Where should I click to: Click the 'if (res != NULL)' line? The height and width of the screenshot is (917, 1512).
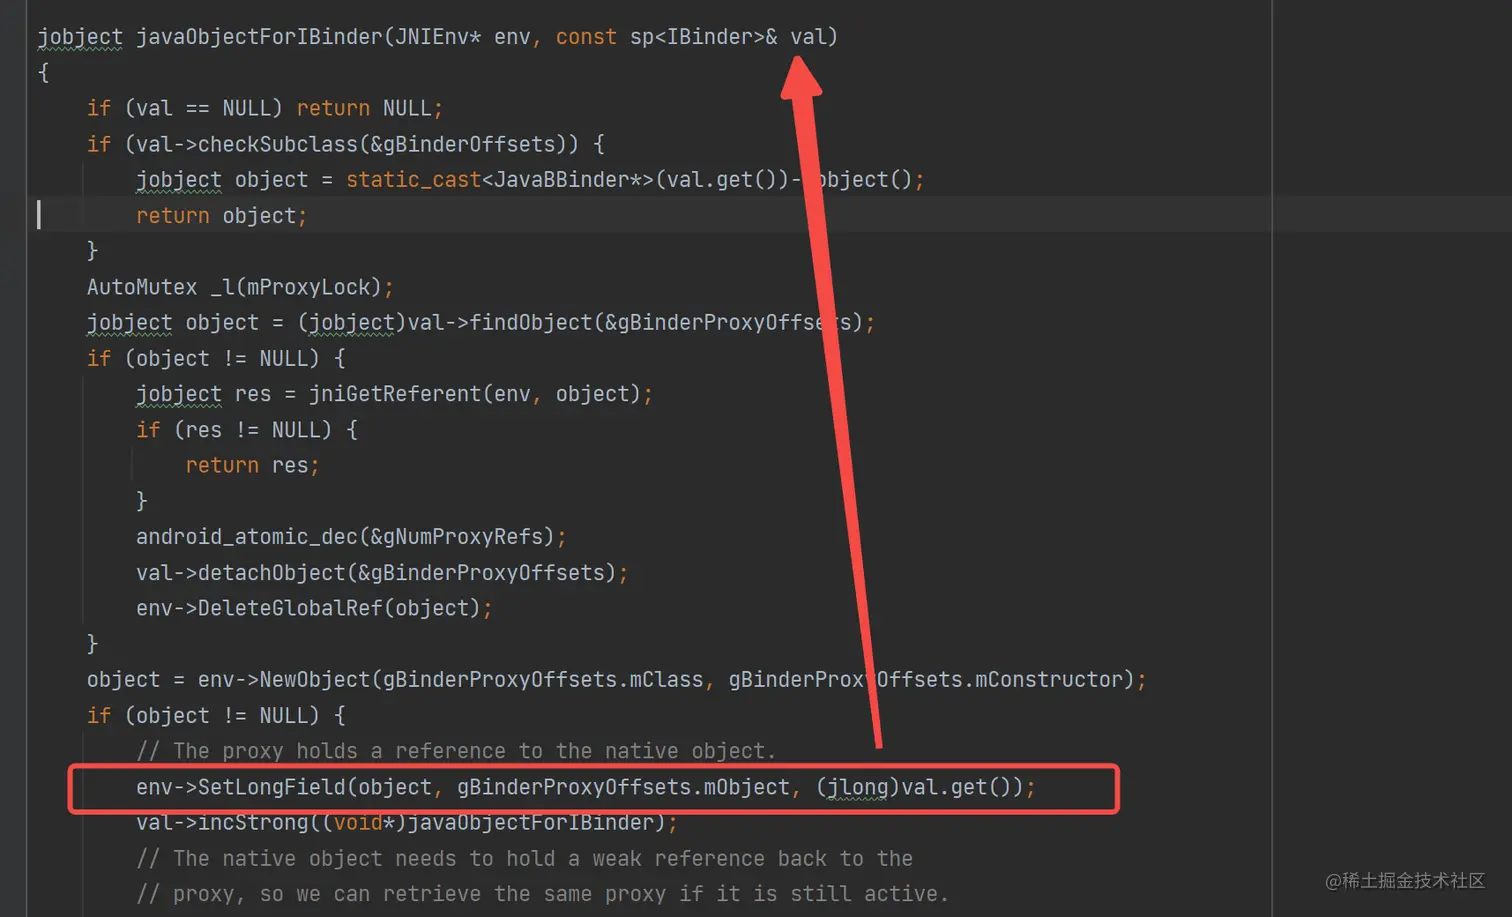tap(247, 430)
